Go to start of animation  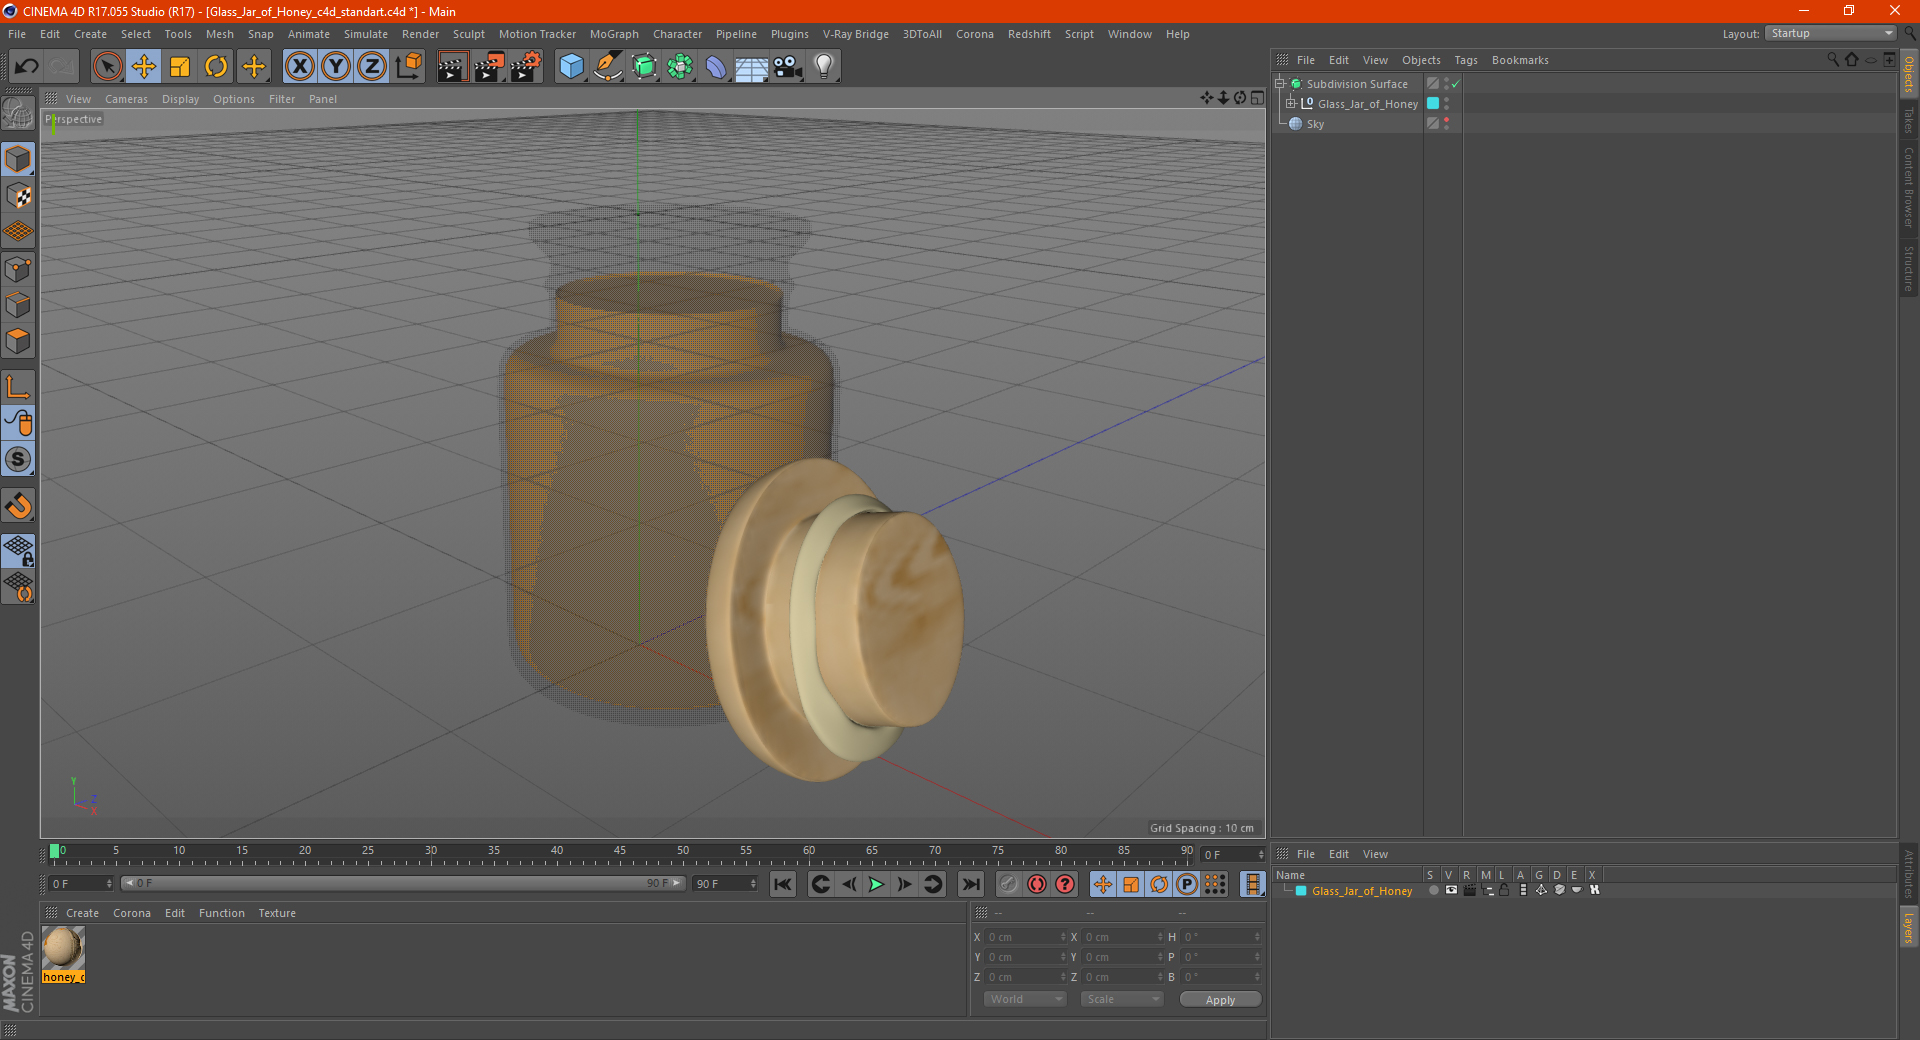[783, 884]
